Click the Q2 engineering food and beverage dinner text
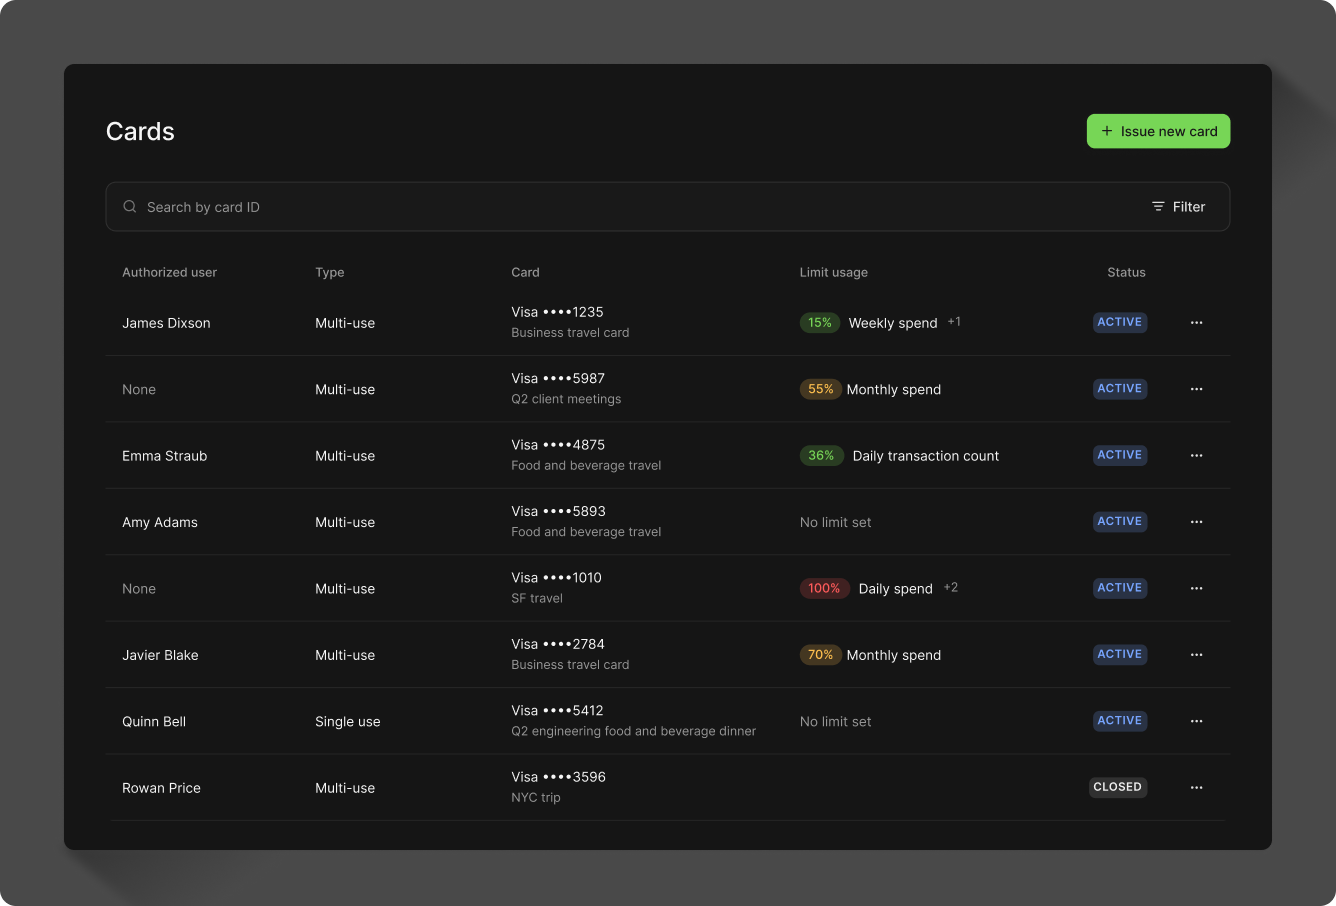The height and width of the screenshot is (906, 1336). click(634, 731)
